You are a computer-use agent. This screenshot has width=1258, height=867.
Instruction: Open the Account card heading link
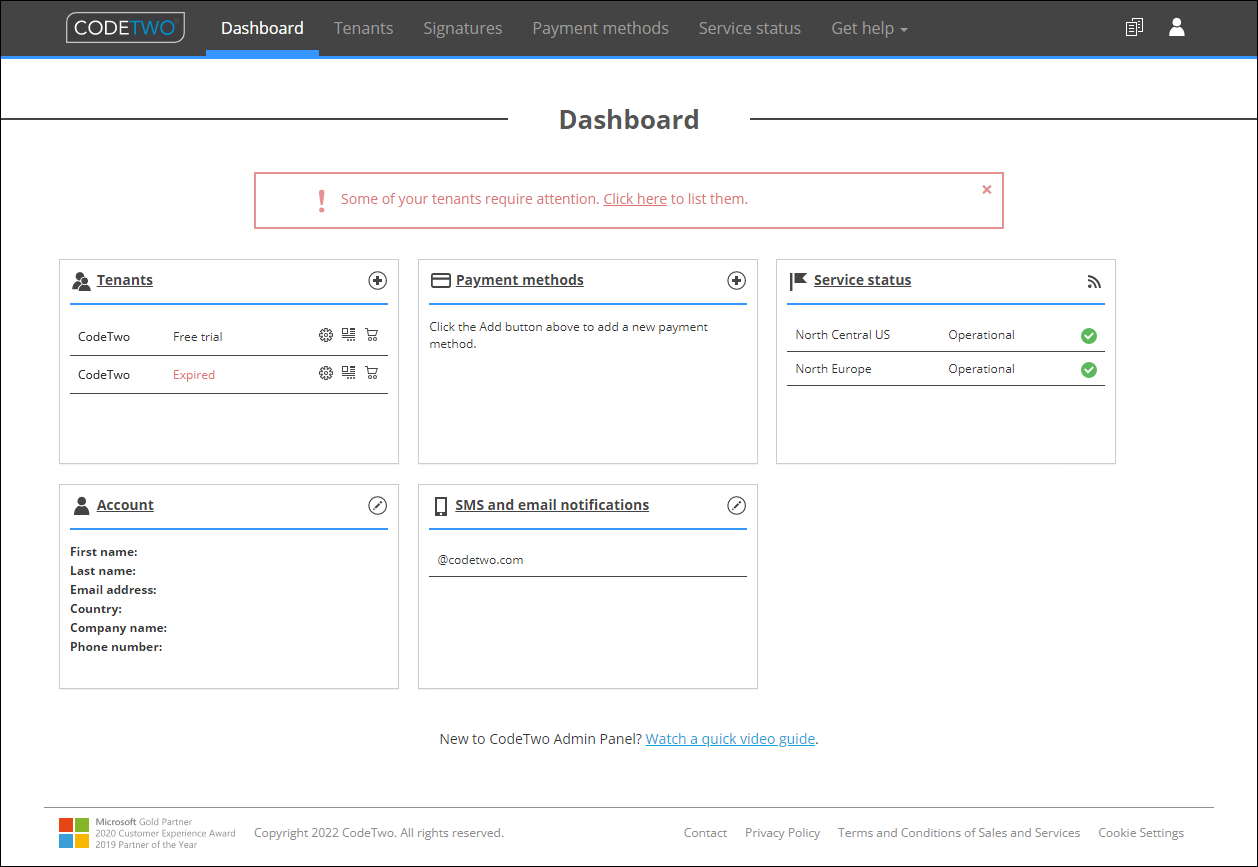pos(125,505)
